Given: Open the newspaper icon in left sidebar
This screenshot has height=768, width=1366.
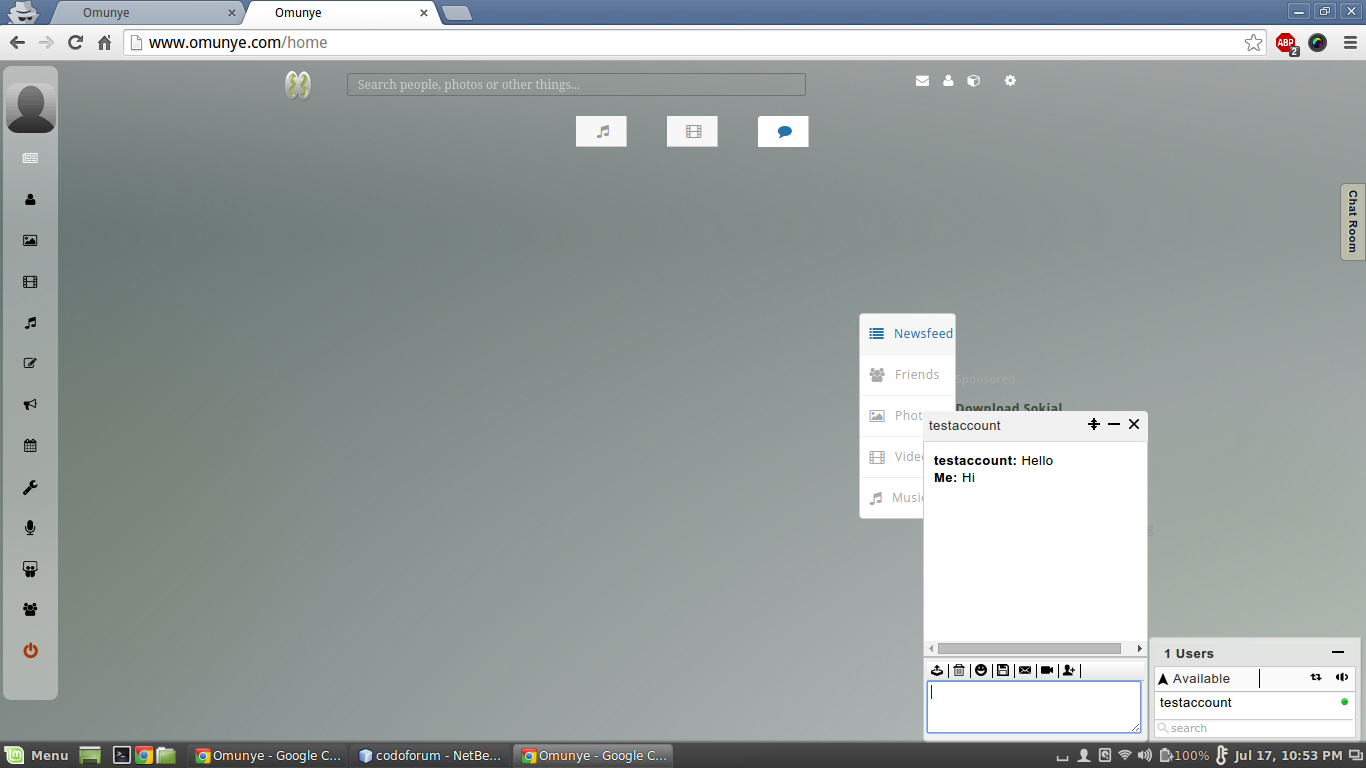Looking at the screenshot, I should pos(30,158).
